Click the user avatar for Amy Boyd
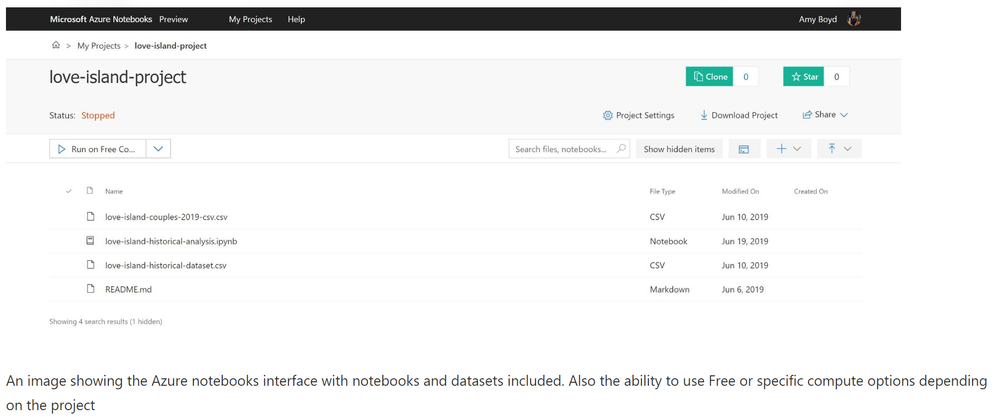Image resolution: width=999 pixels, height=417 pixels. (x=854, y=19)
